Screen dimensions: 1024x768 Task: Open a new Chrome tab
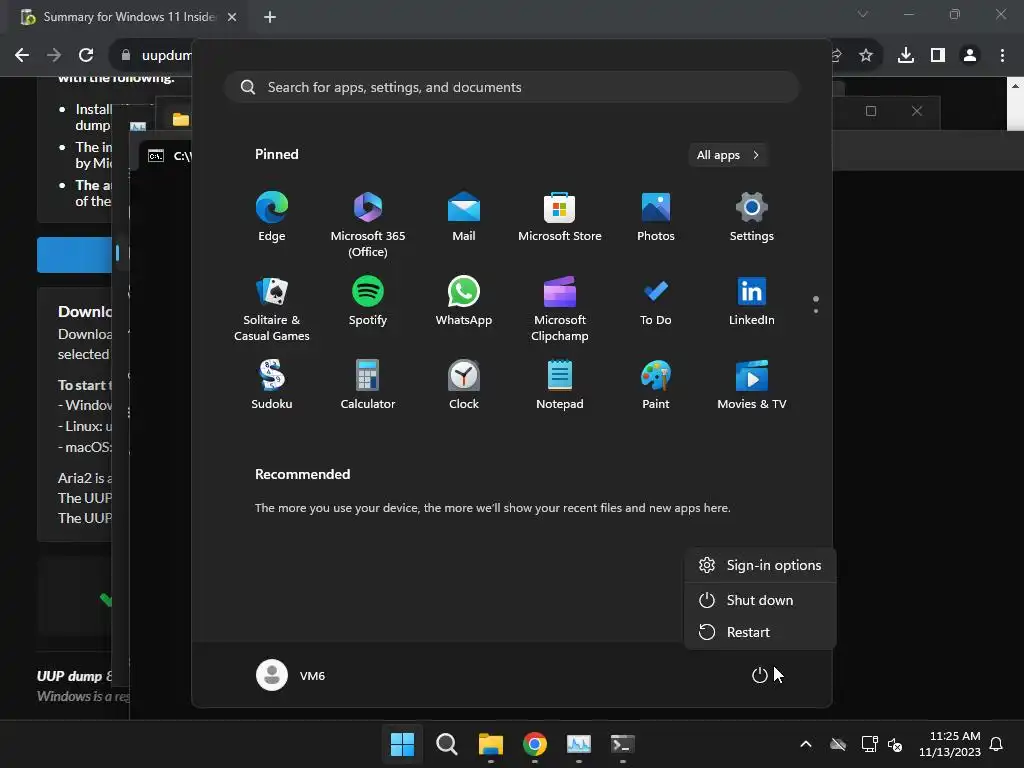(270, 17)
